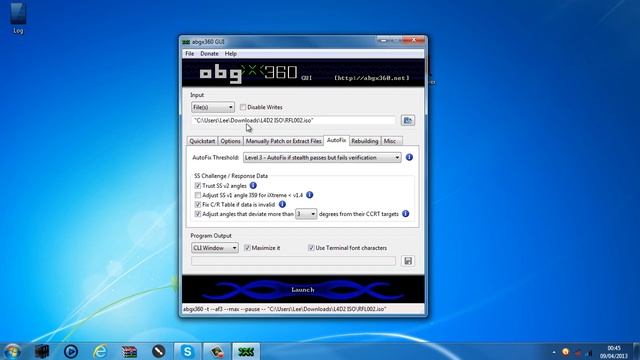Screen dimensions: 640x360
Task: Switch to the Quickstart tab
Action: click(x=202, y=141)
